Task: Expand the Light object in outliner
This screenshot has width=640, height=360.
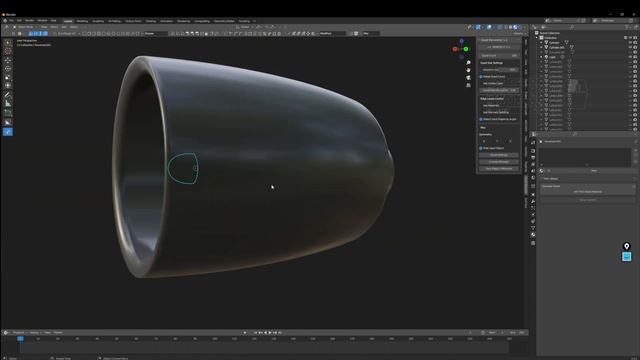Action: [x=542, y=57]
